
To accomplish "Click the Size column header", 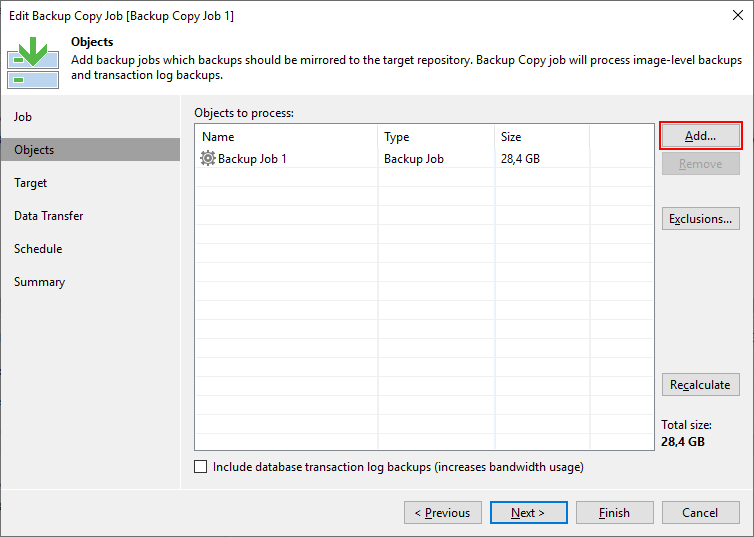I will pyautogui.click(x=542, y=137).
